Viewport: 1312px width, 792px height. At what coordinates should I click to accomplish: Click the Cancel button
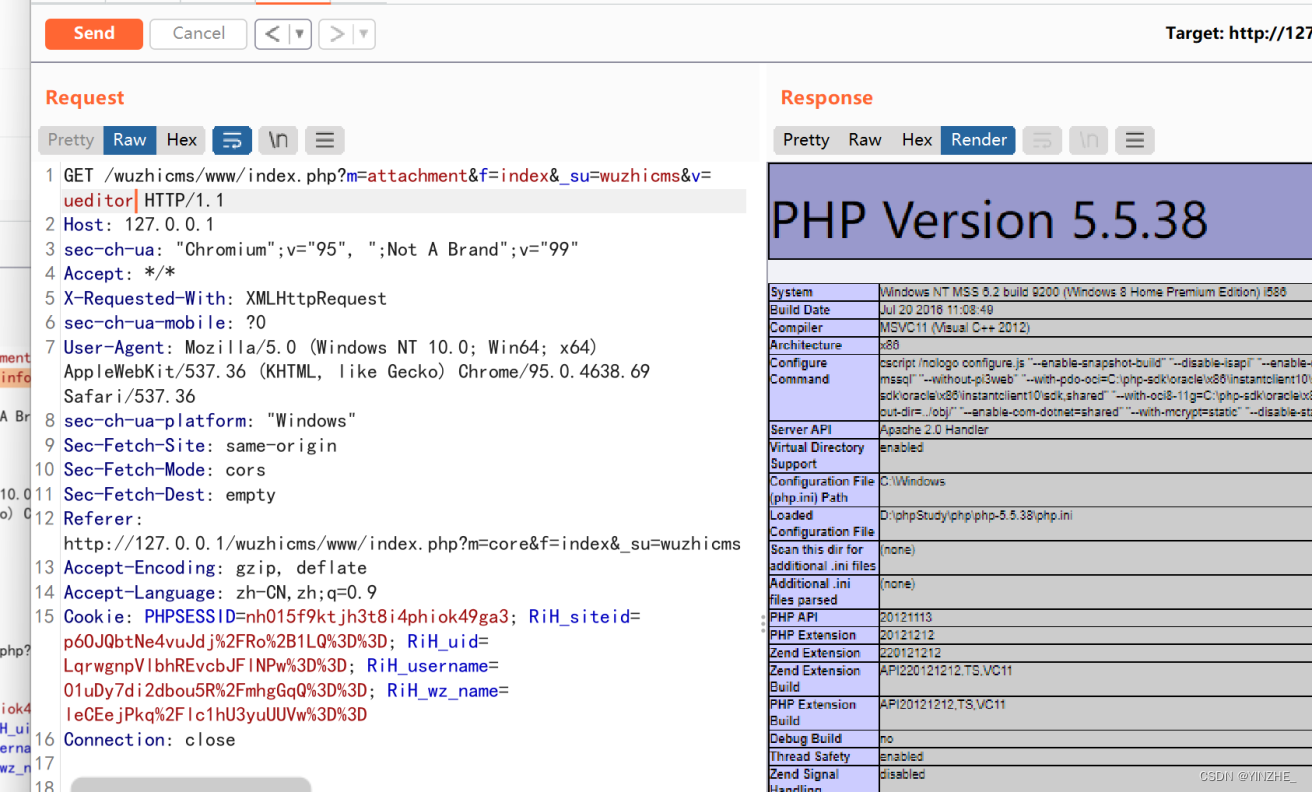[x=198, y=33]
